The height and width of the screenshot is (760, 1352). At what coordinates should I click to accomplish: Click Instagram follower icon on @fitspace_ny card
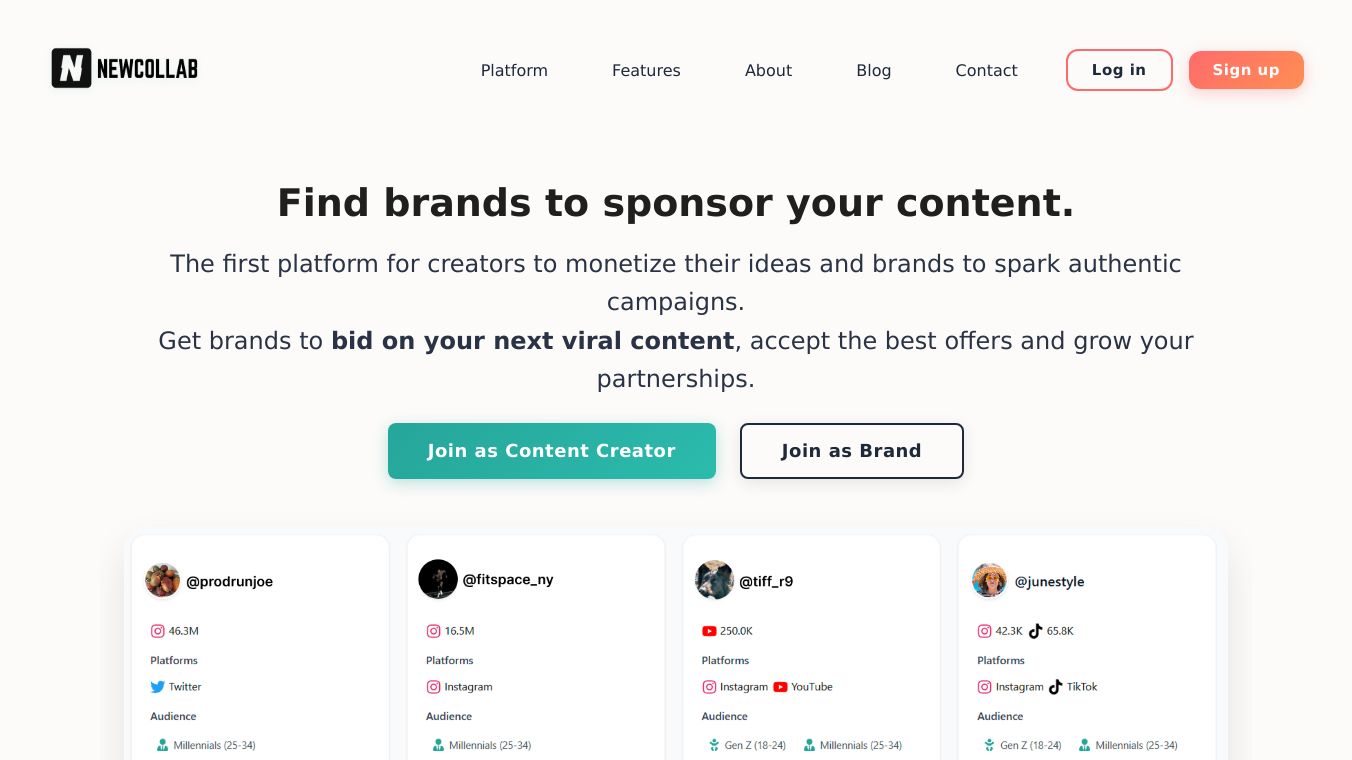tap(433, 631)
